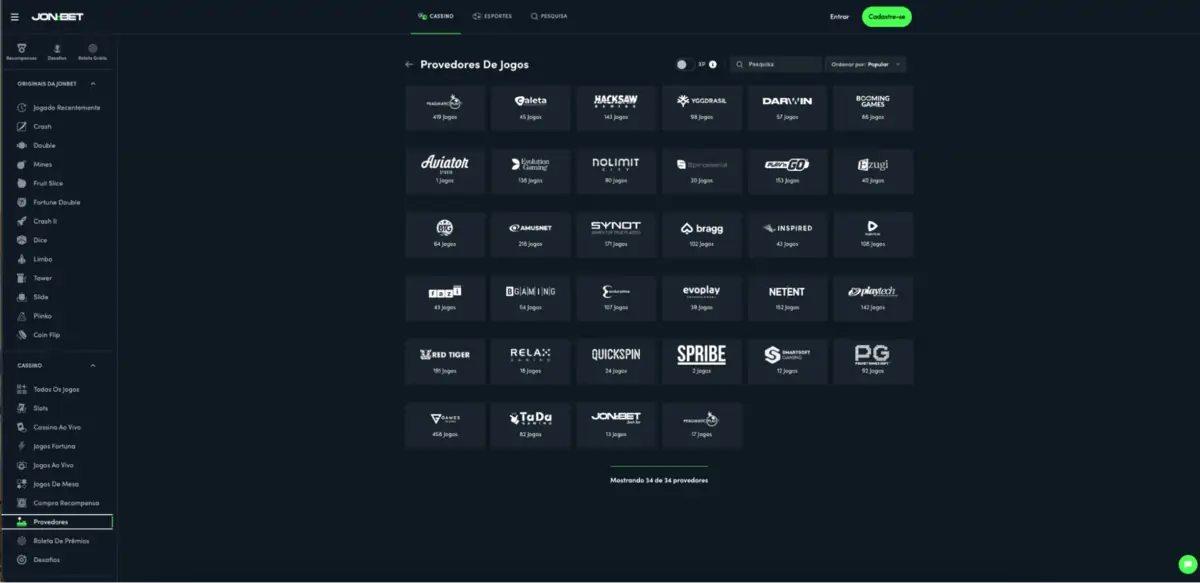Image resolution: width=1200 pixels, height=583 pixels.
Task: Switch to the Esportes tab
Action: point(492,16)
